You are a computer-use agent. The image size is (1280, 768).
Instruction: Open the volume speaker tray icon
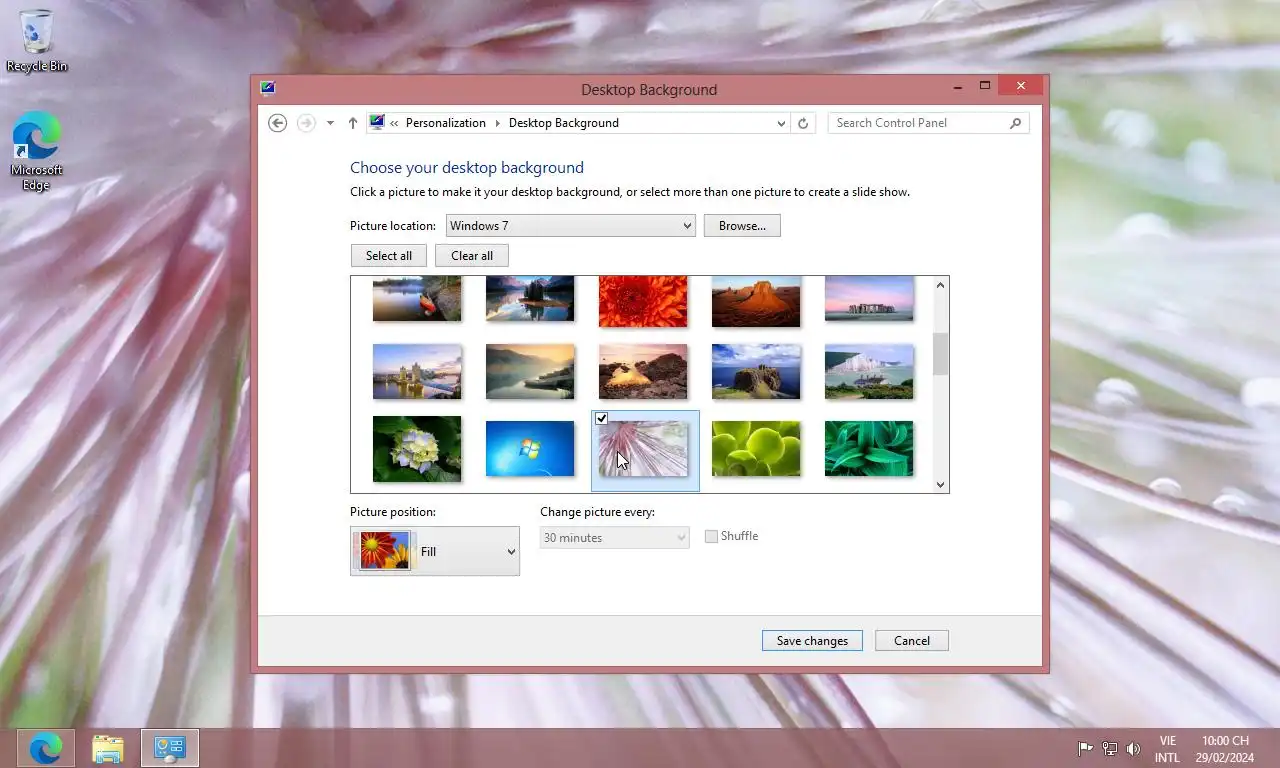(1133, 748)
